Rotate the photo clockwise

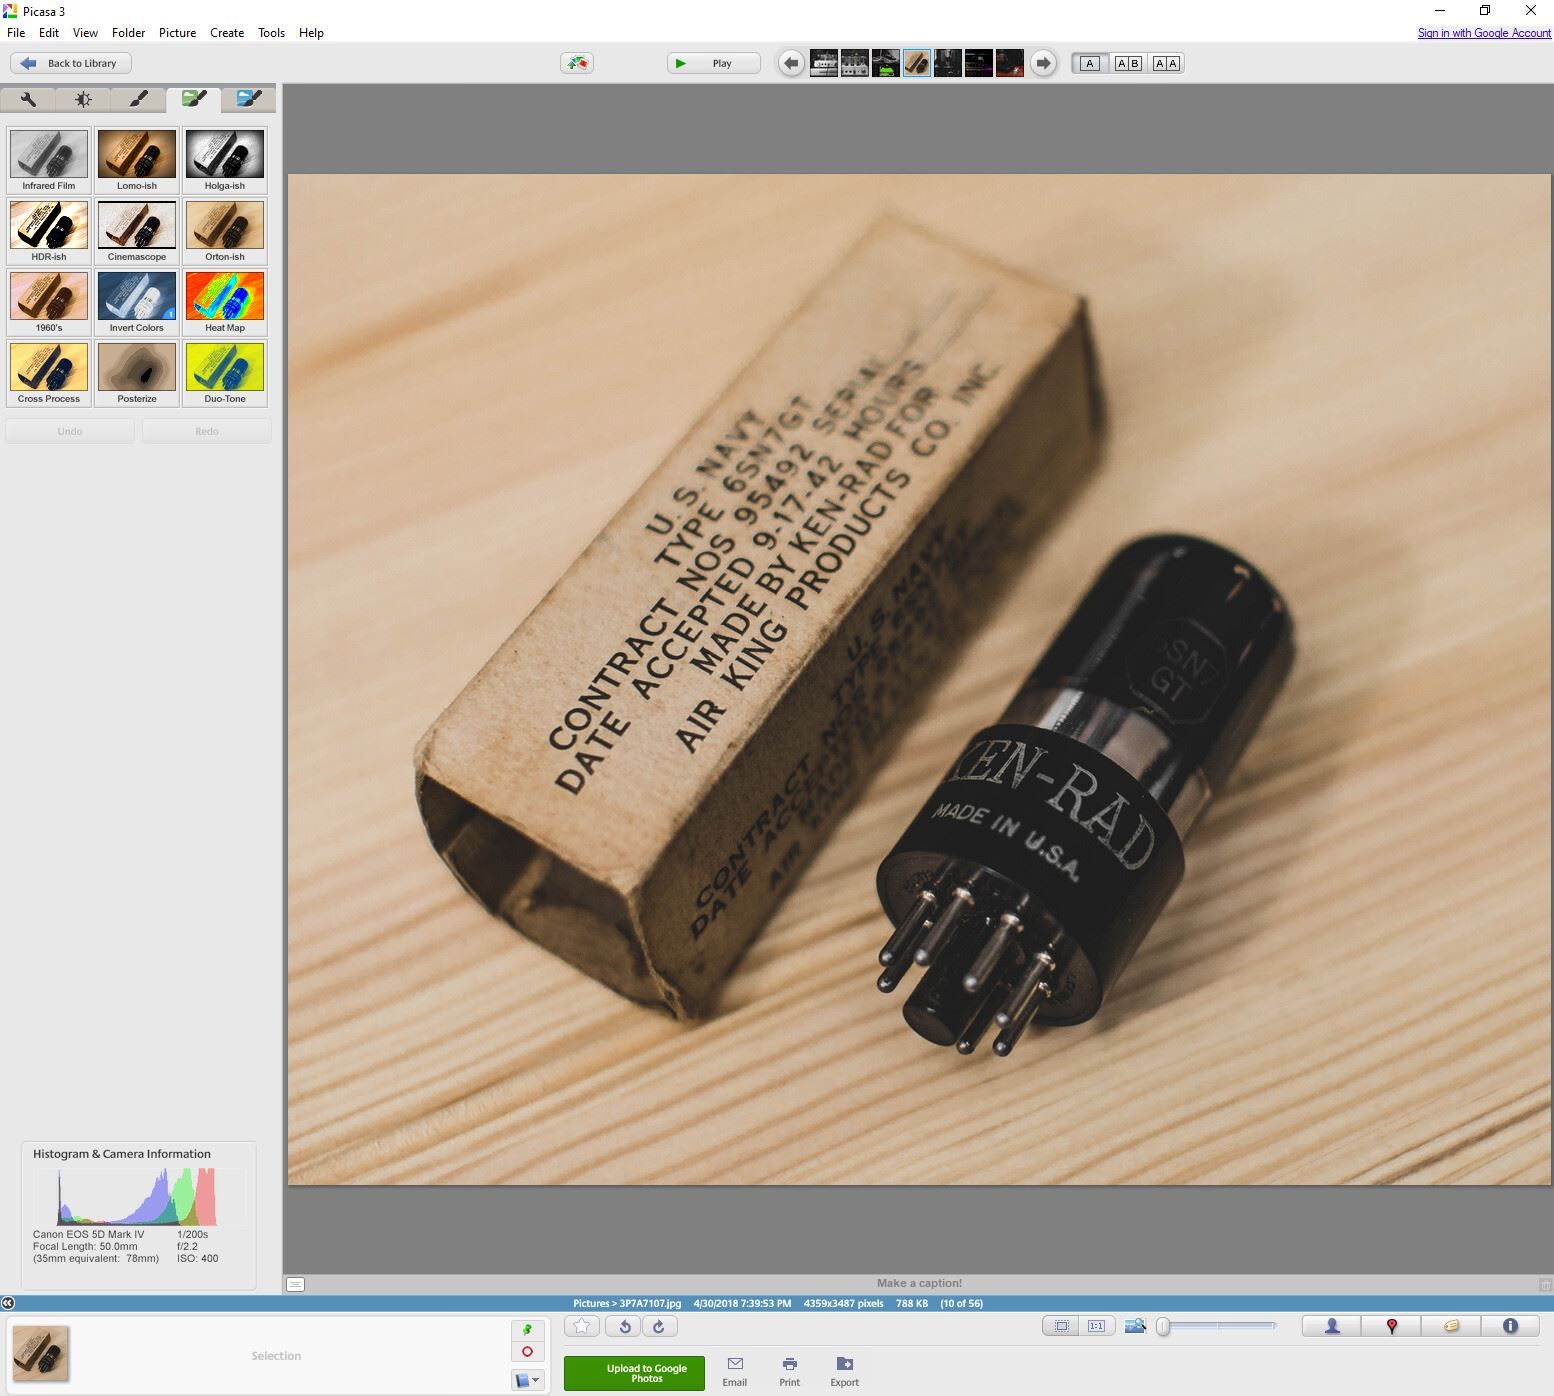point(659,1326)
